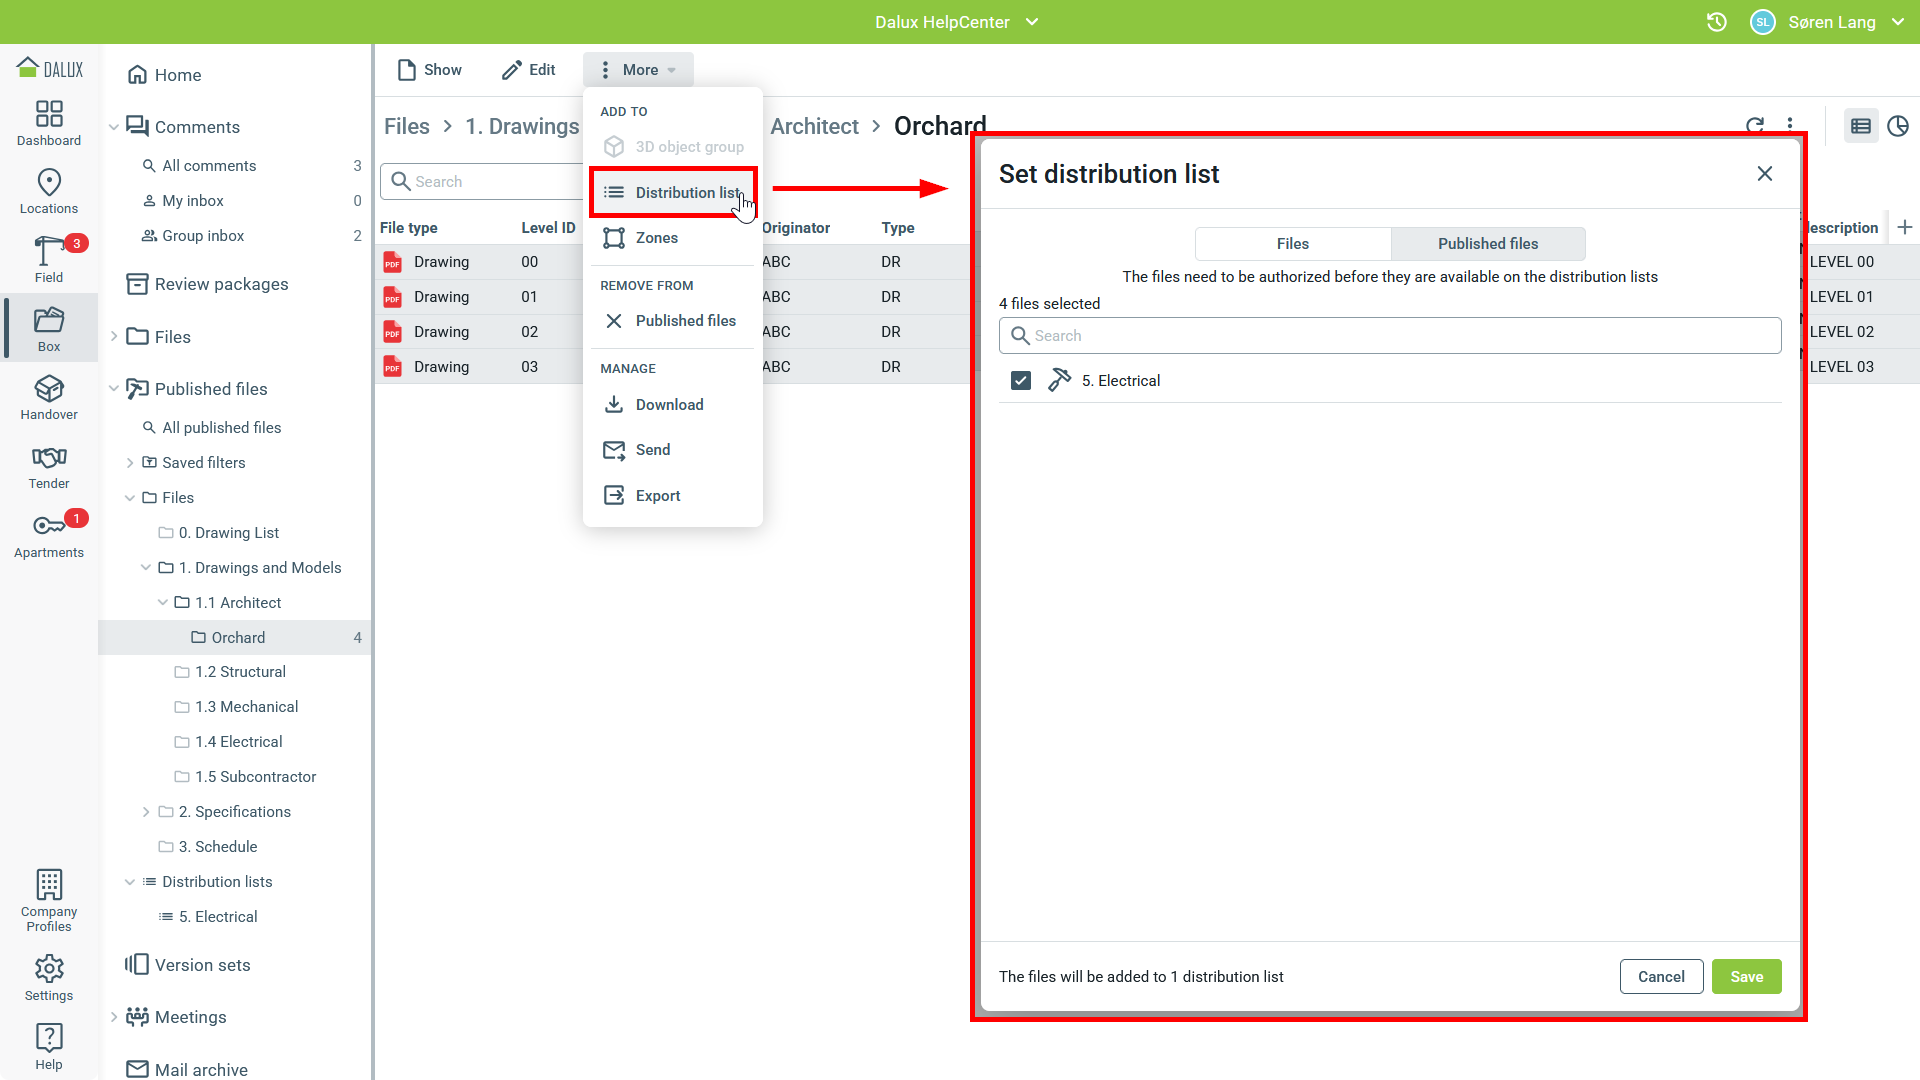Switch to the Files tab in the dialog
The image size is (1920, 1080).
pos(1292,244)
